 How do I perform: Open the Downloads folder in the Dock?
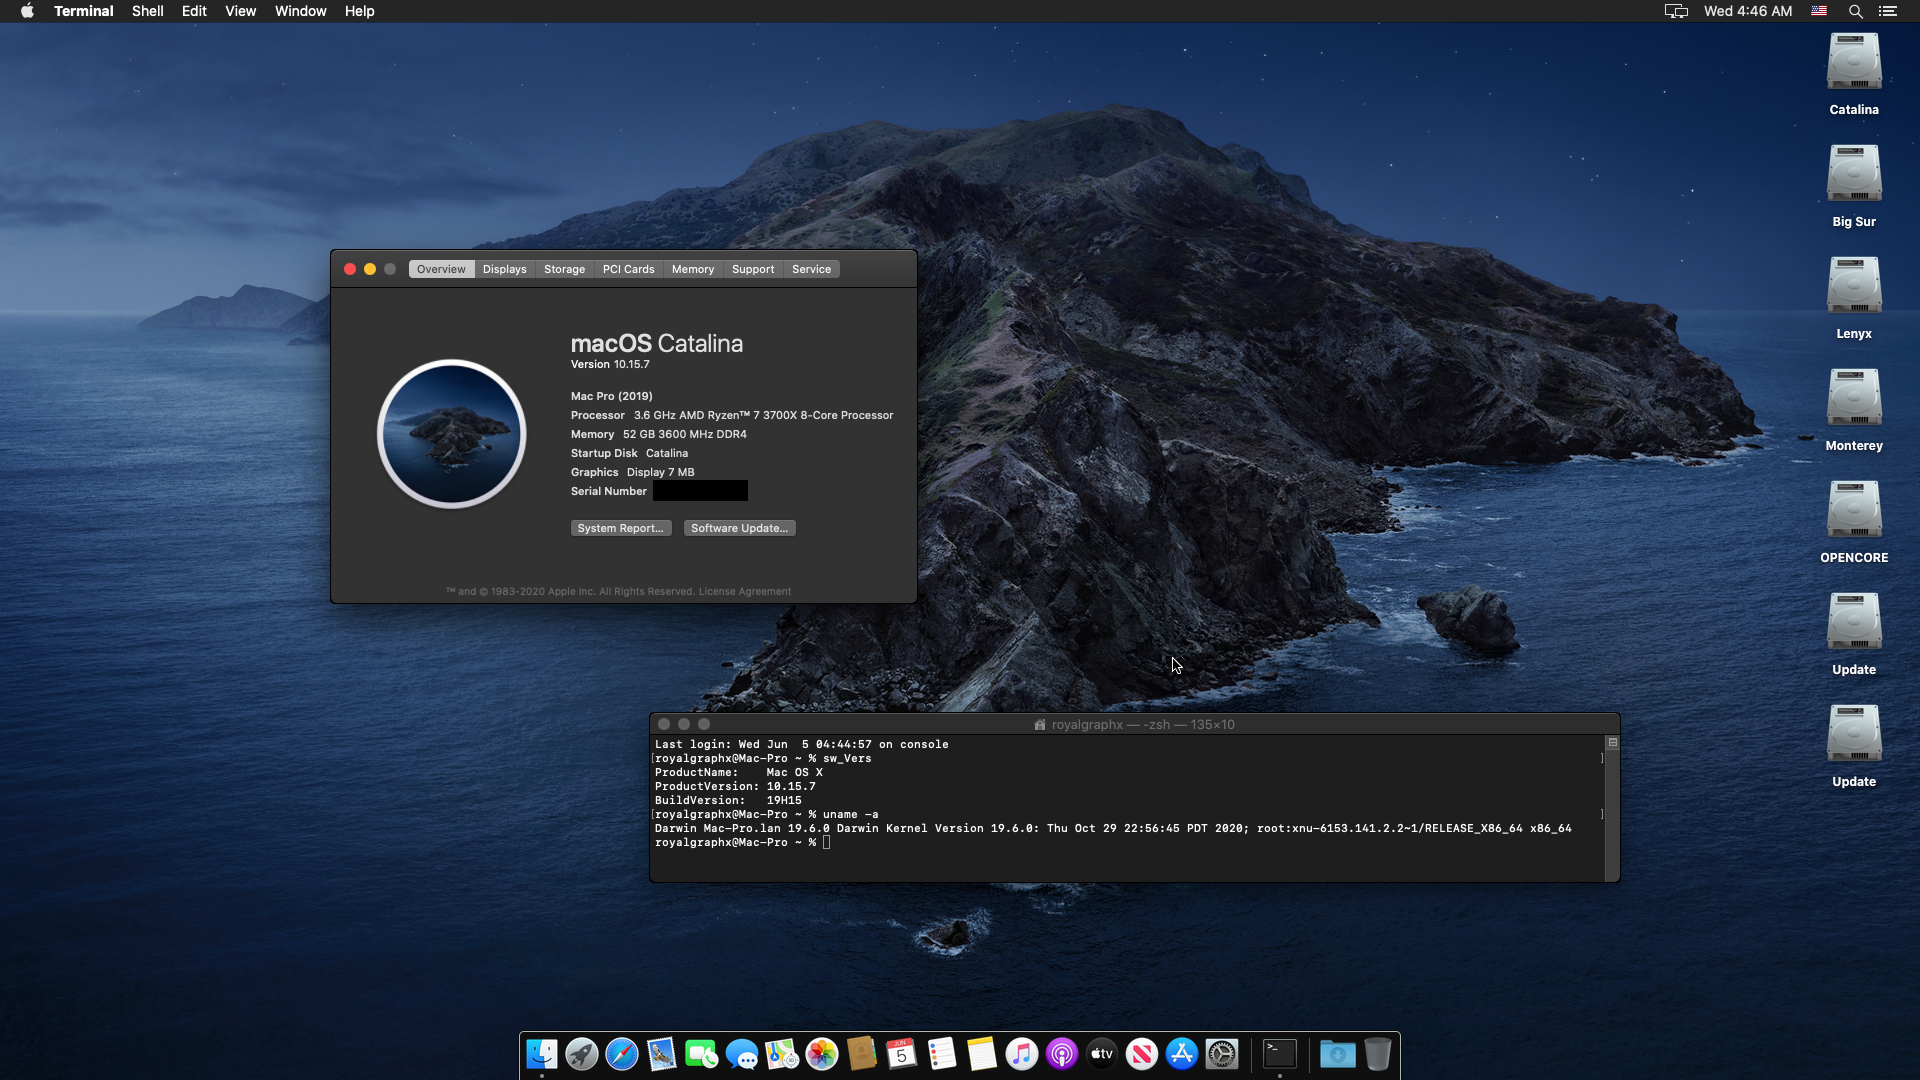[1337, 1054]
